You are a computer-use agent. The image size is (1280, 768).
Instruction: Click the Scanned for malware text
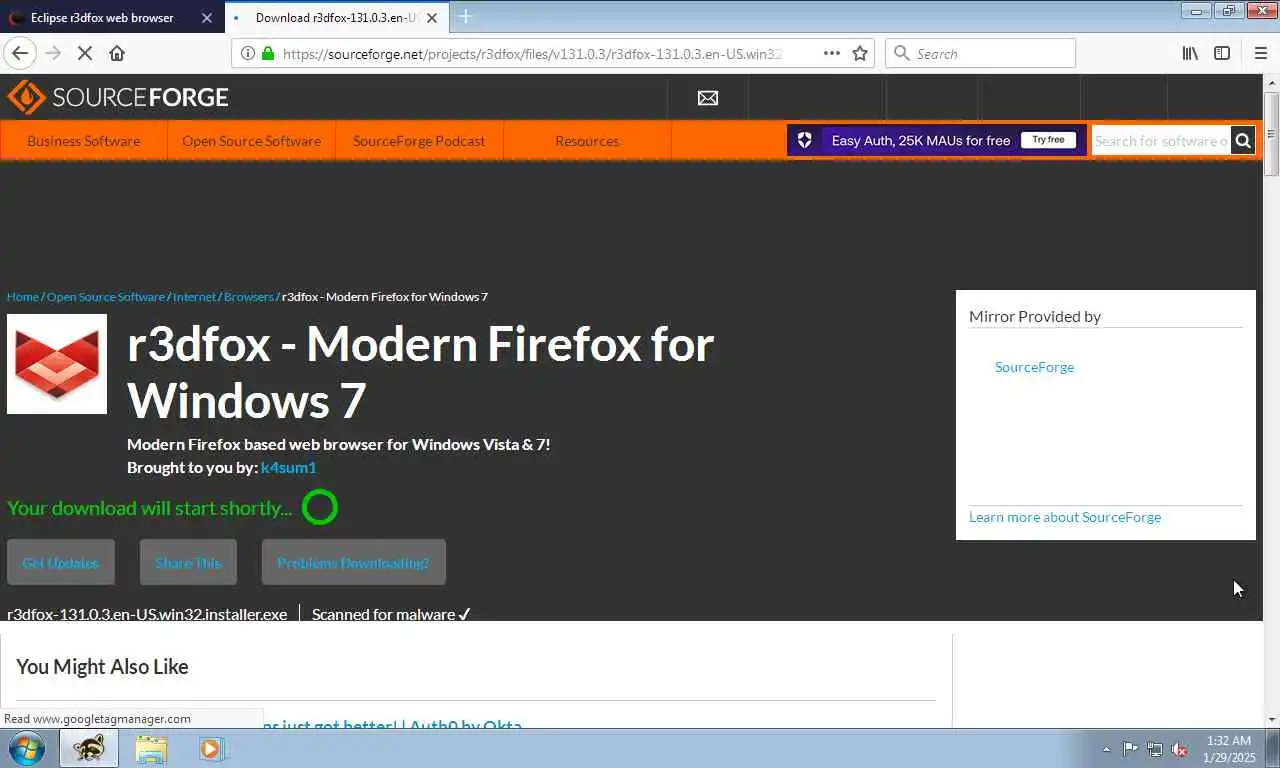pyautogui.click(x=391, y=614)
